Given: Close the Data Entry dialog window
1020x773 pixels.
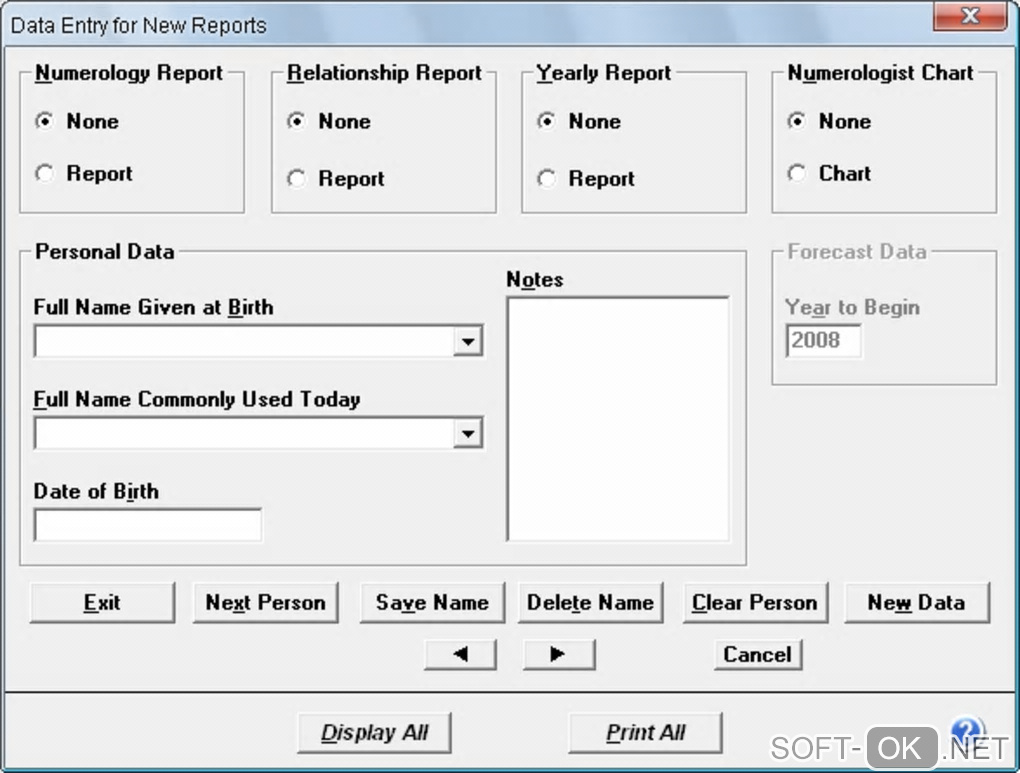Looking at the screenshot, I should click(969, 17).
